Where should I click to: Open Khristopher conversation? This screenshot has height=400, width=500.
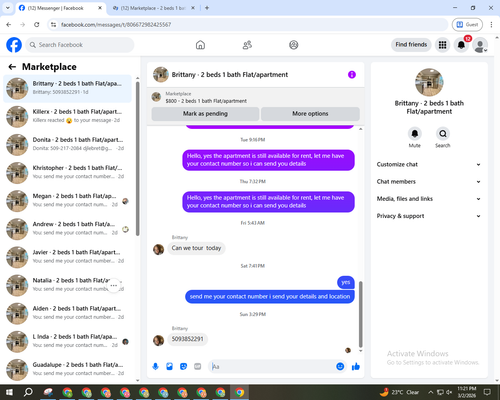click(x=67, y=173)
